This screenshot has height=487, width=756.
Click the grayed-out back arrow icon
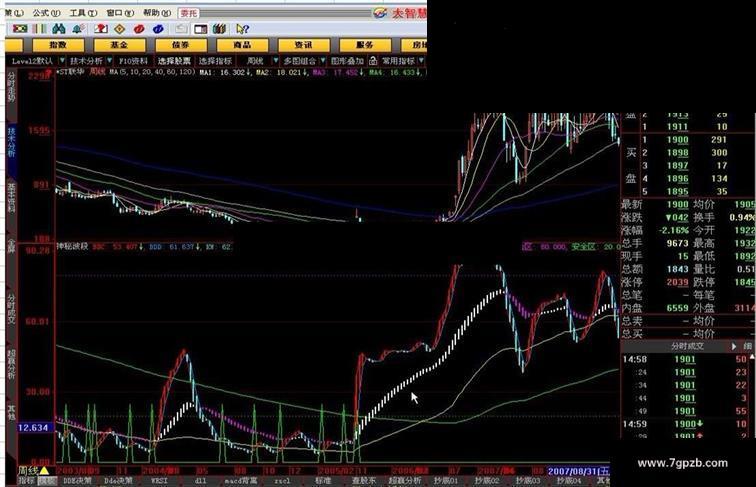click(x=181, y=29)
